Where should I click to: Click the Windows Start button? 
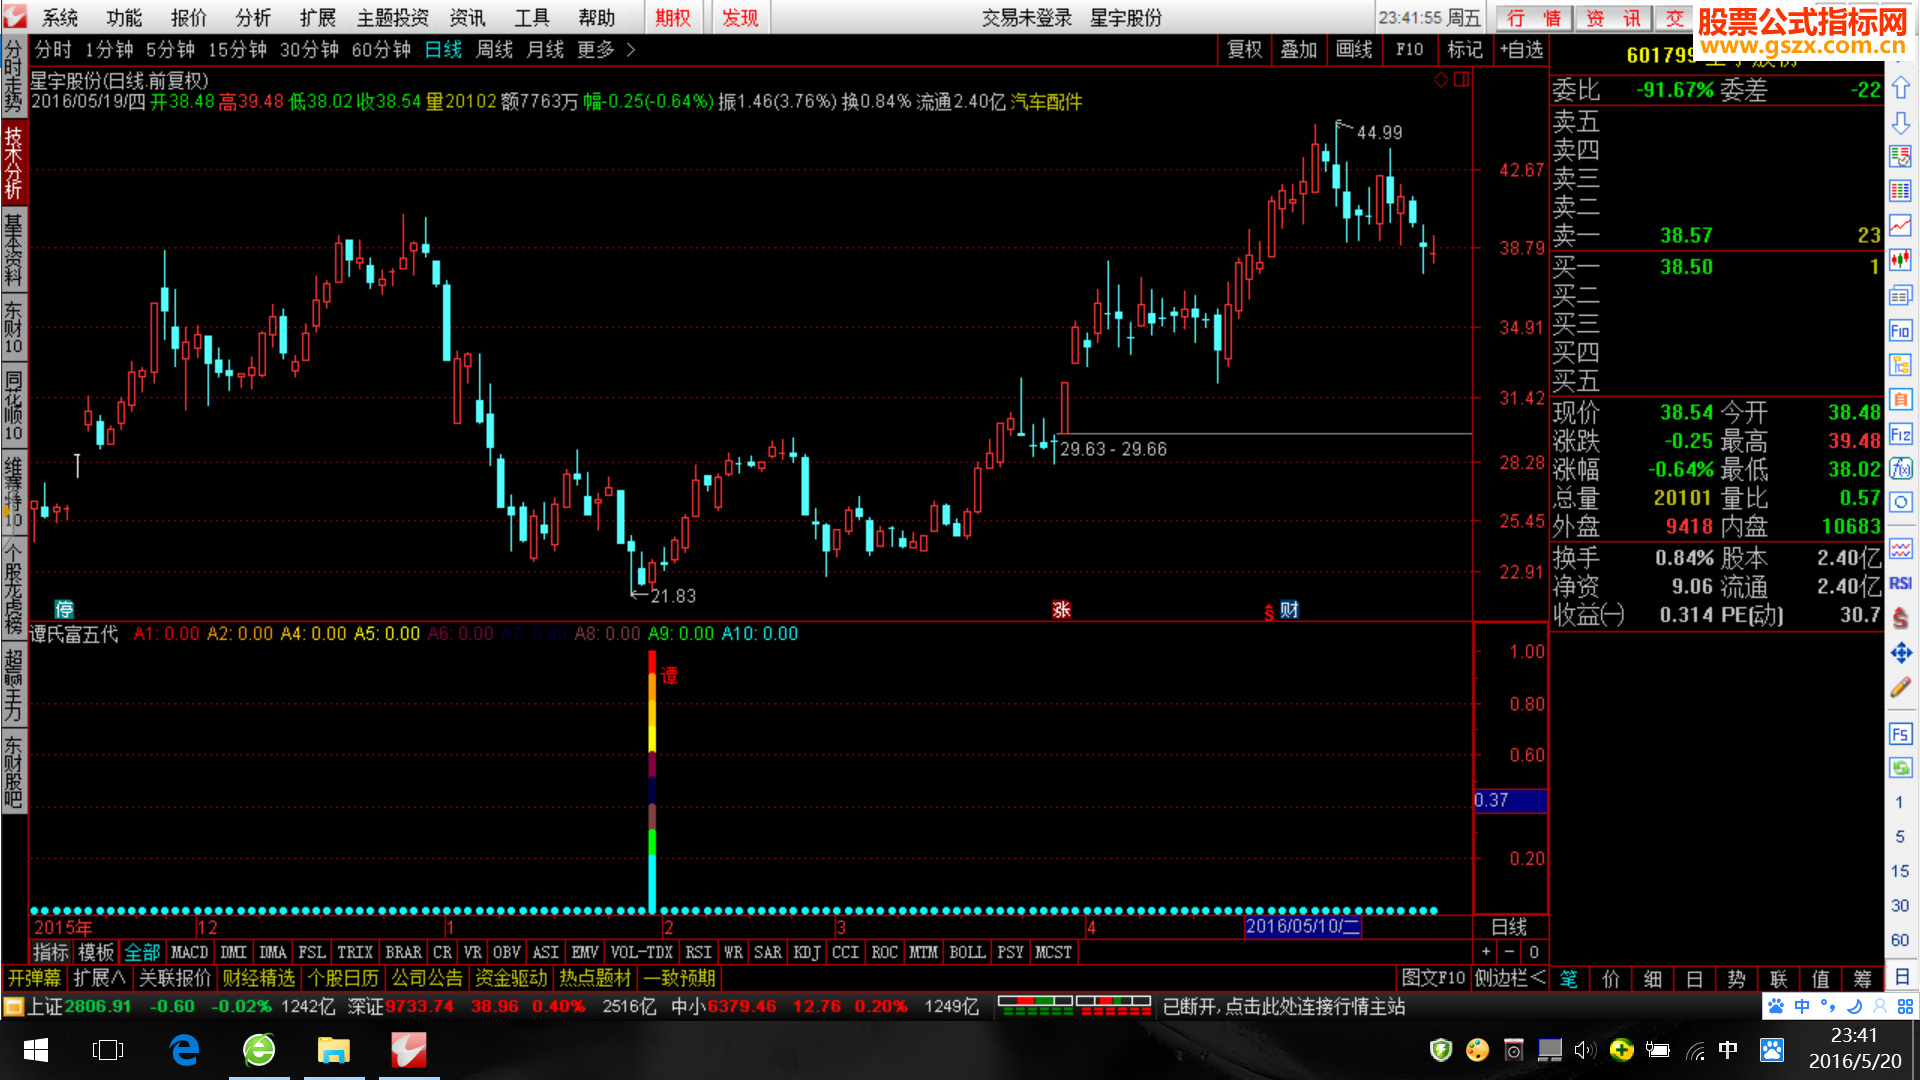point(36,1050)
